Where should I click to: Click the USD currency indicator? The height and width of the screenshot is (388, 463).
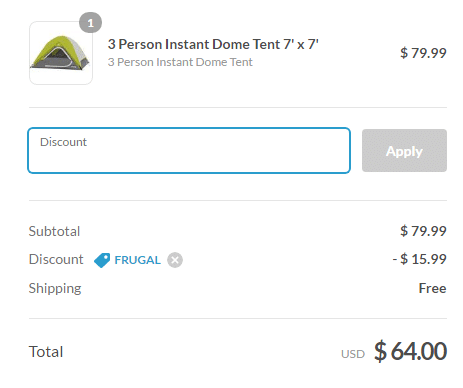click(x=353, y=354)
